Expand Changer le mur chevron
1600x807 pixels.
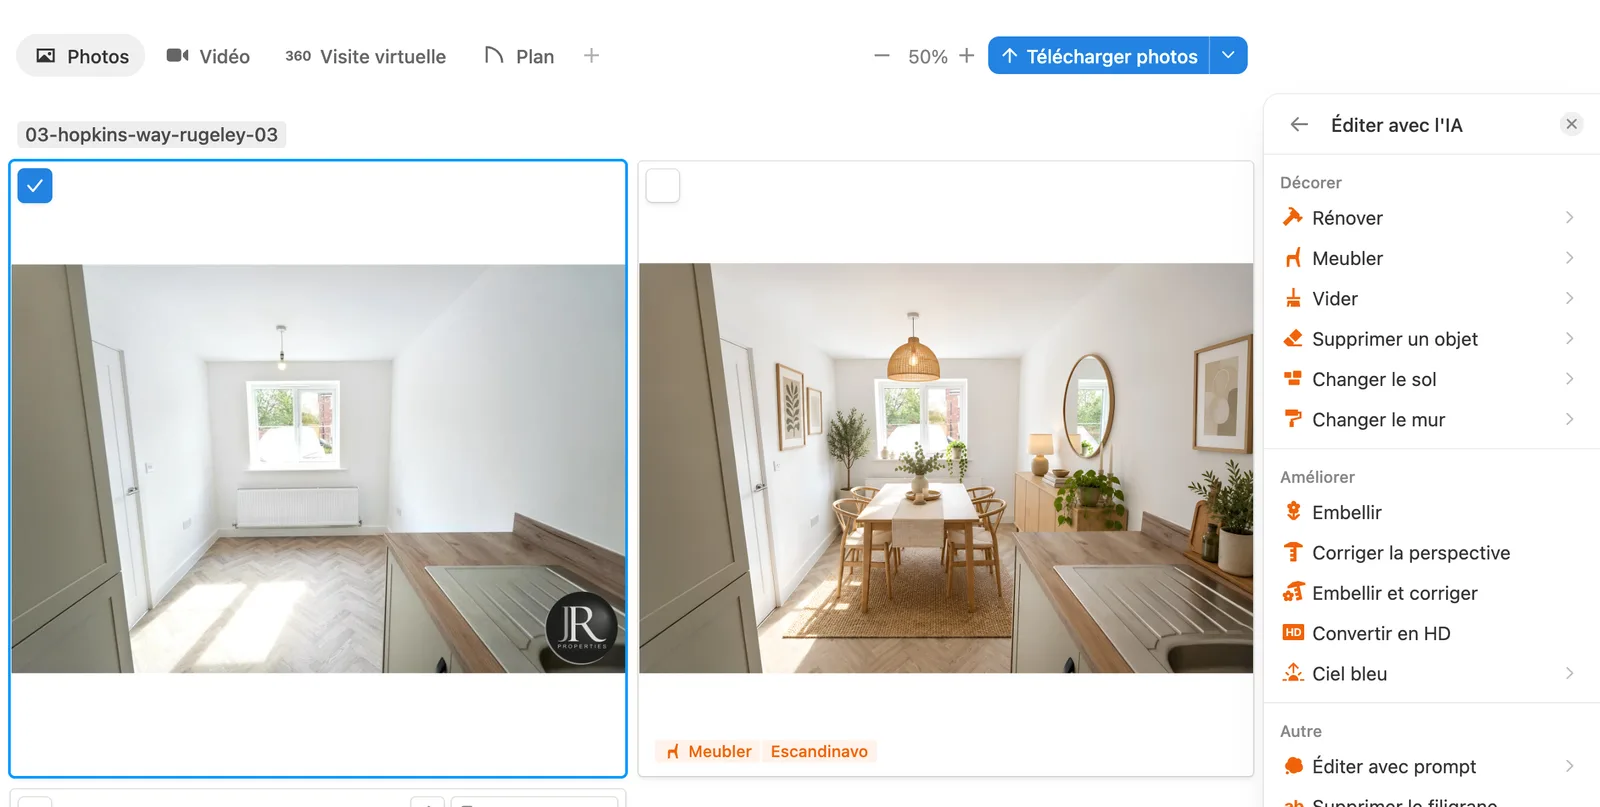(x=1569, y=419)
